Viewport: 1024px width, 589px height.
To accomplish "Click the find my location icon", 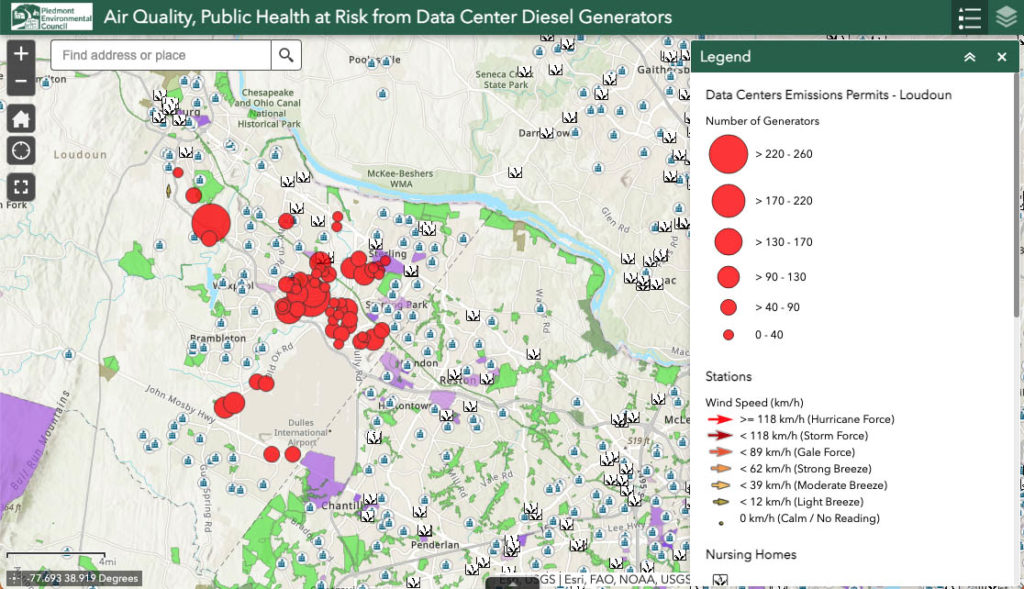I will click(x=20, y=151).
